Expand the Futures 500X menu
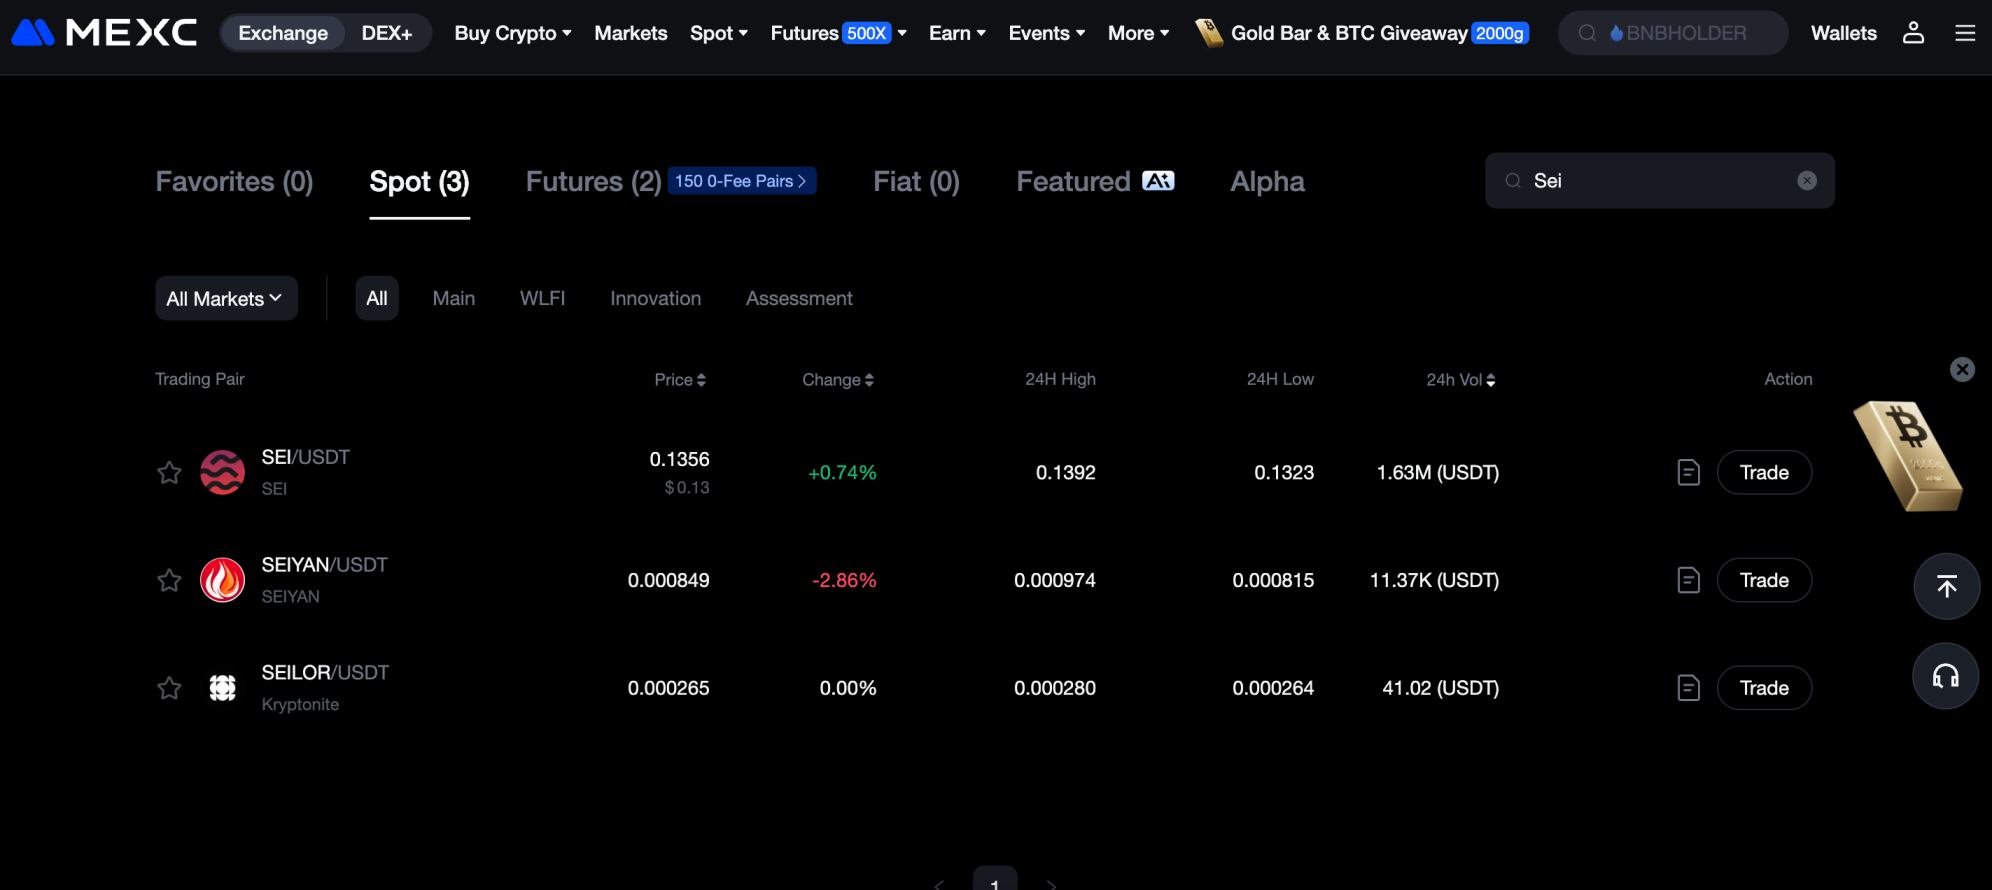This screenshot has width=1992, height=890. [x=839, y=33]
